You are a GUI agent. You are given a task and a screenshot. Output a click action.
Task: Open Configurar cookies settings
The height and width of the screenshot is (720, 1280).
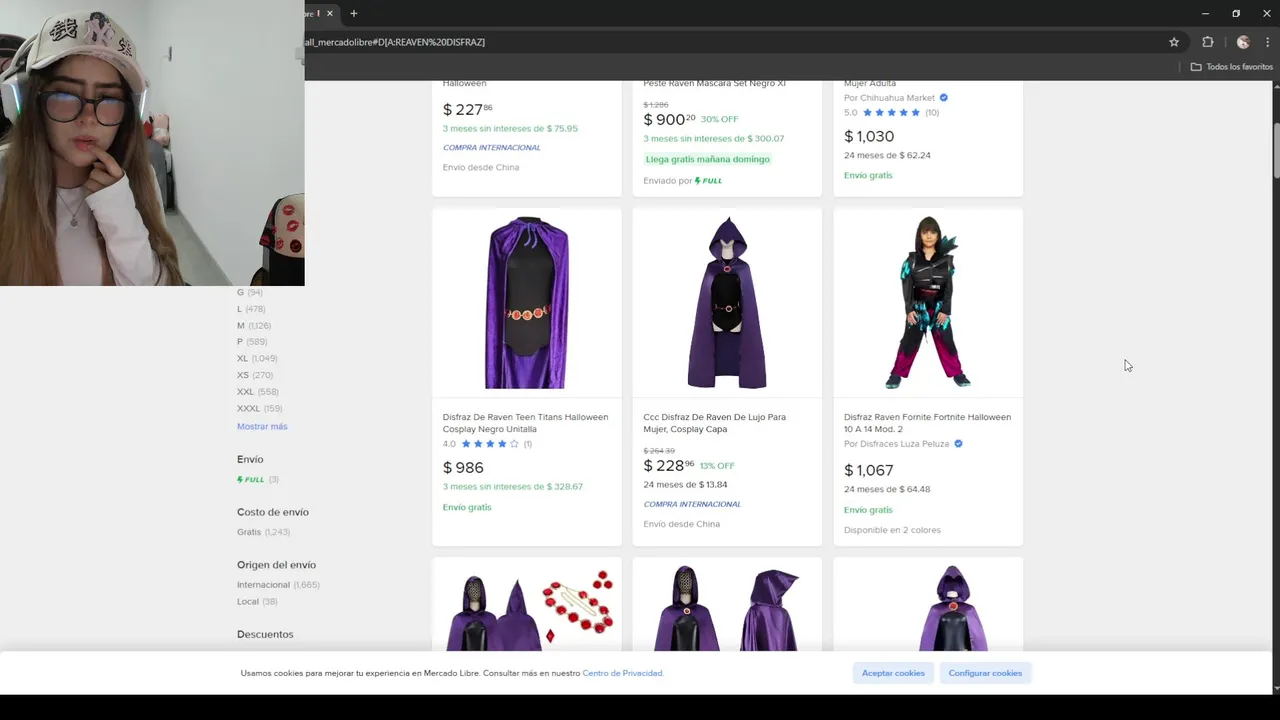(x=985, y=673)
